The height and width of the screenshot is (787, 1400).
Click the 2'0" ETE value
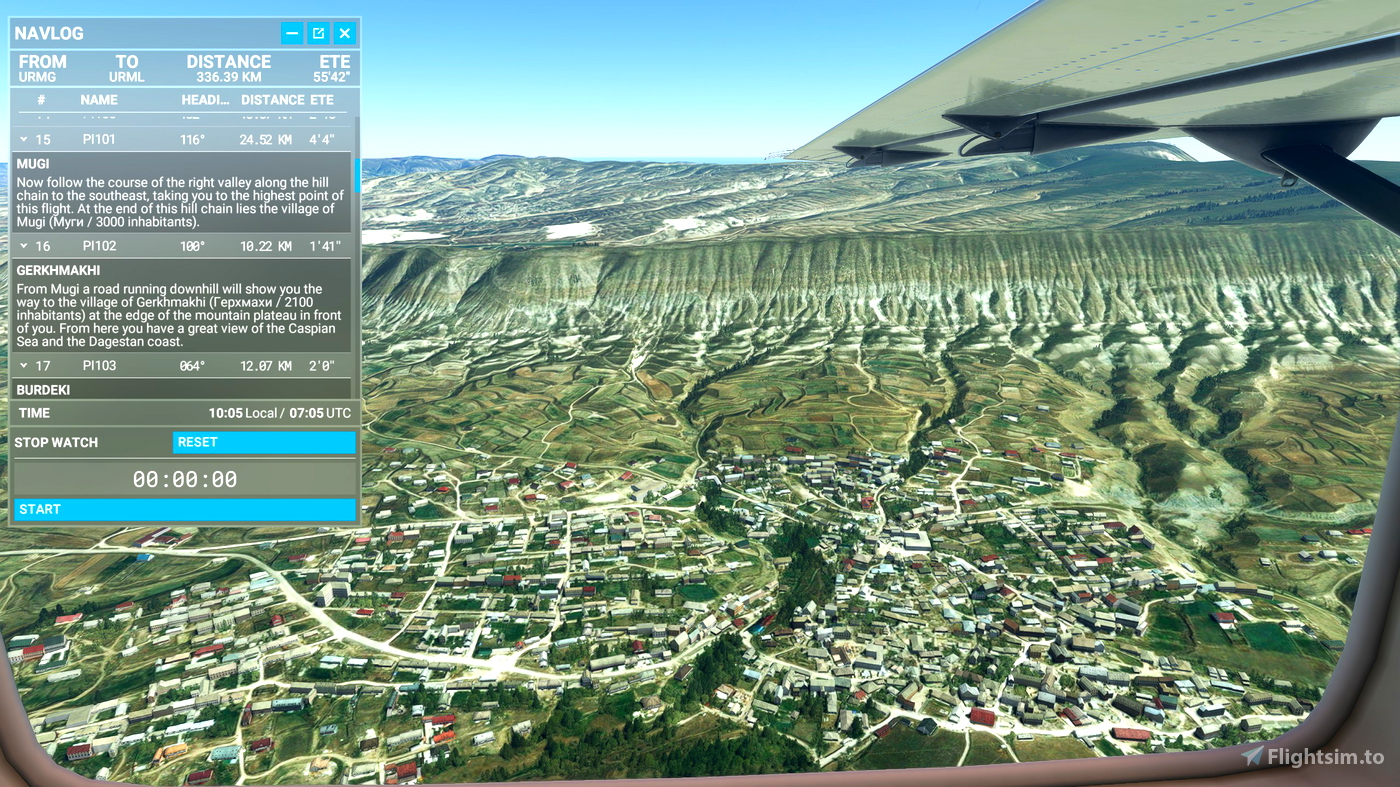pyautogui.click(x=323, y=366)
